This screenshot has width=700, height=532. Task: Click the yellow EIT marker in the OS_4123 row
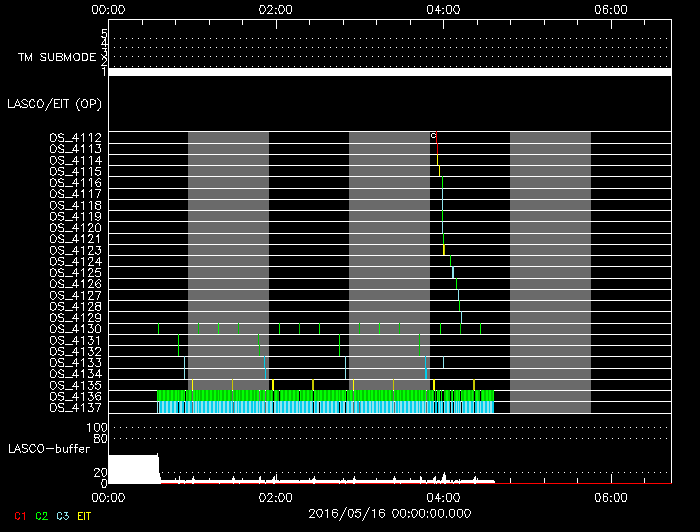[x=443, y=249]
